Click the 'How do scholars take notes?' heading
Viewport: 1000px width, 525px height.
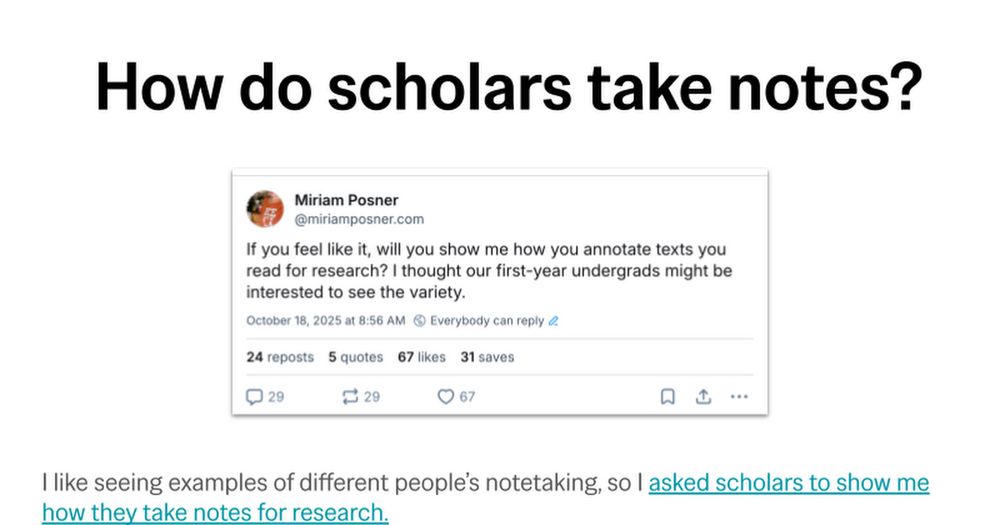509,87
